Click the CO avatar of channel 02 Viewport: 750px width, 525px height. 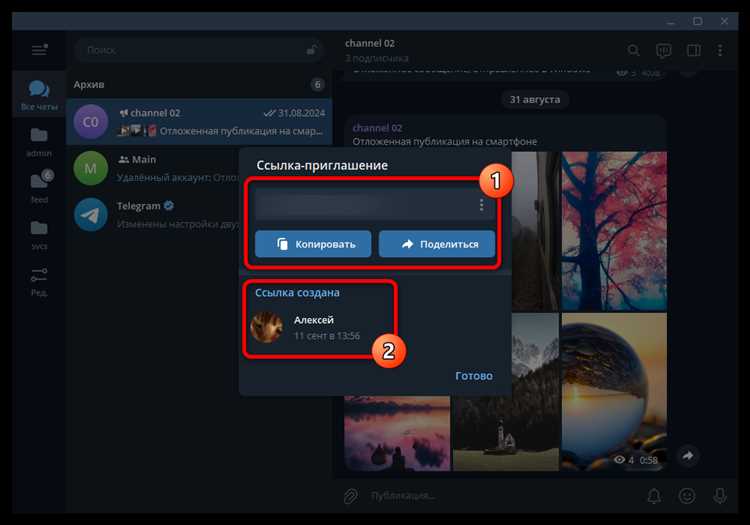(x=91, y=122)
